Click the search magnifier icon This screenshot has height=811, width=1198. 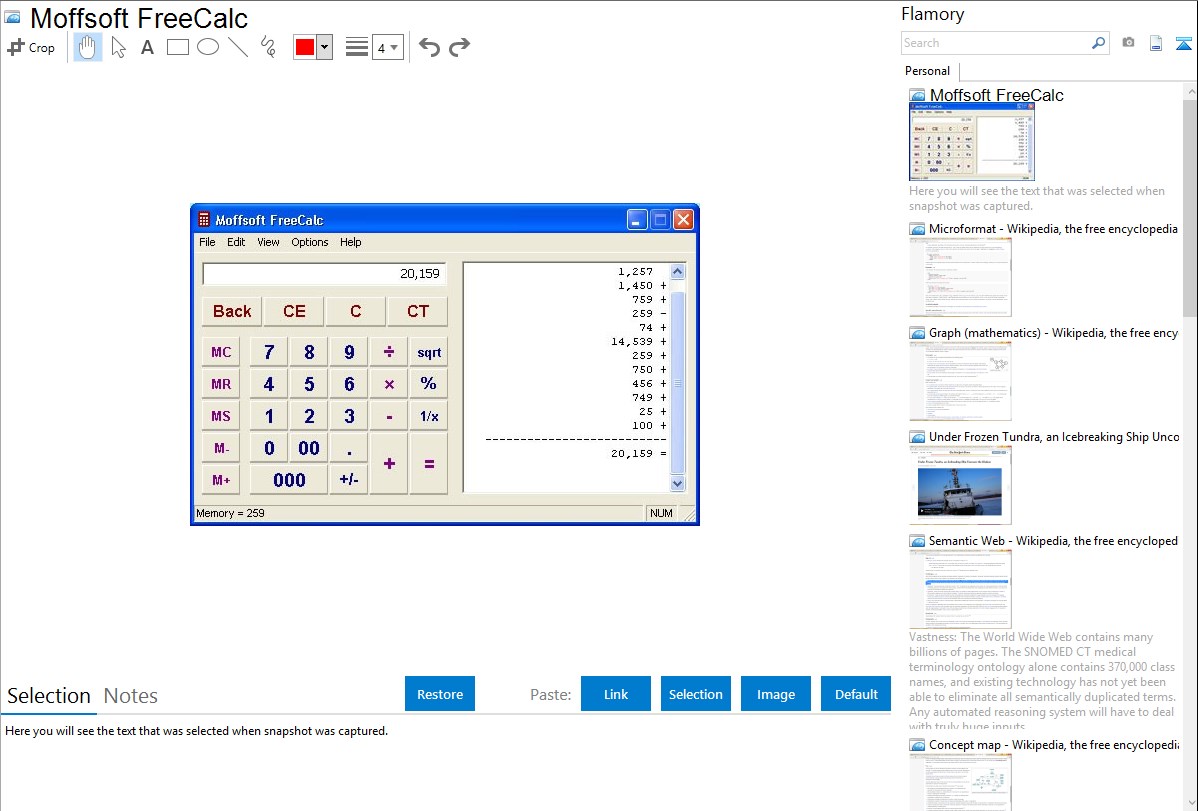point(1098,43)
